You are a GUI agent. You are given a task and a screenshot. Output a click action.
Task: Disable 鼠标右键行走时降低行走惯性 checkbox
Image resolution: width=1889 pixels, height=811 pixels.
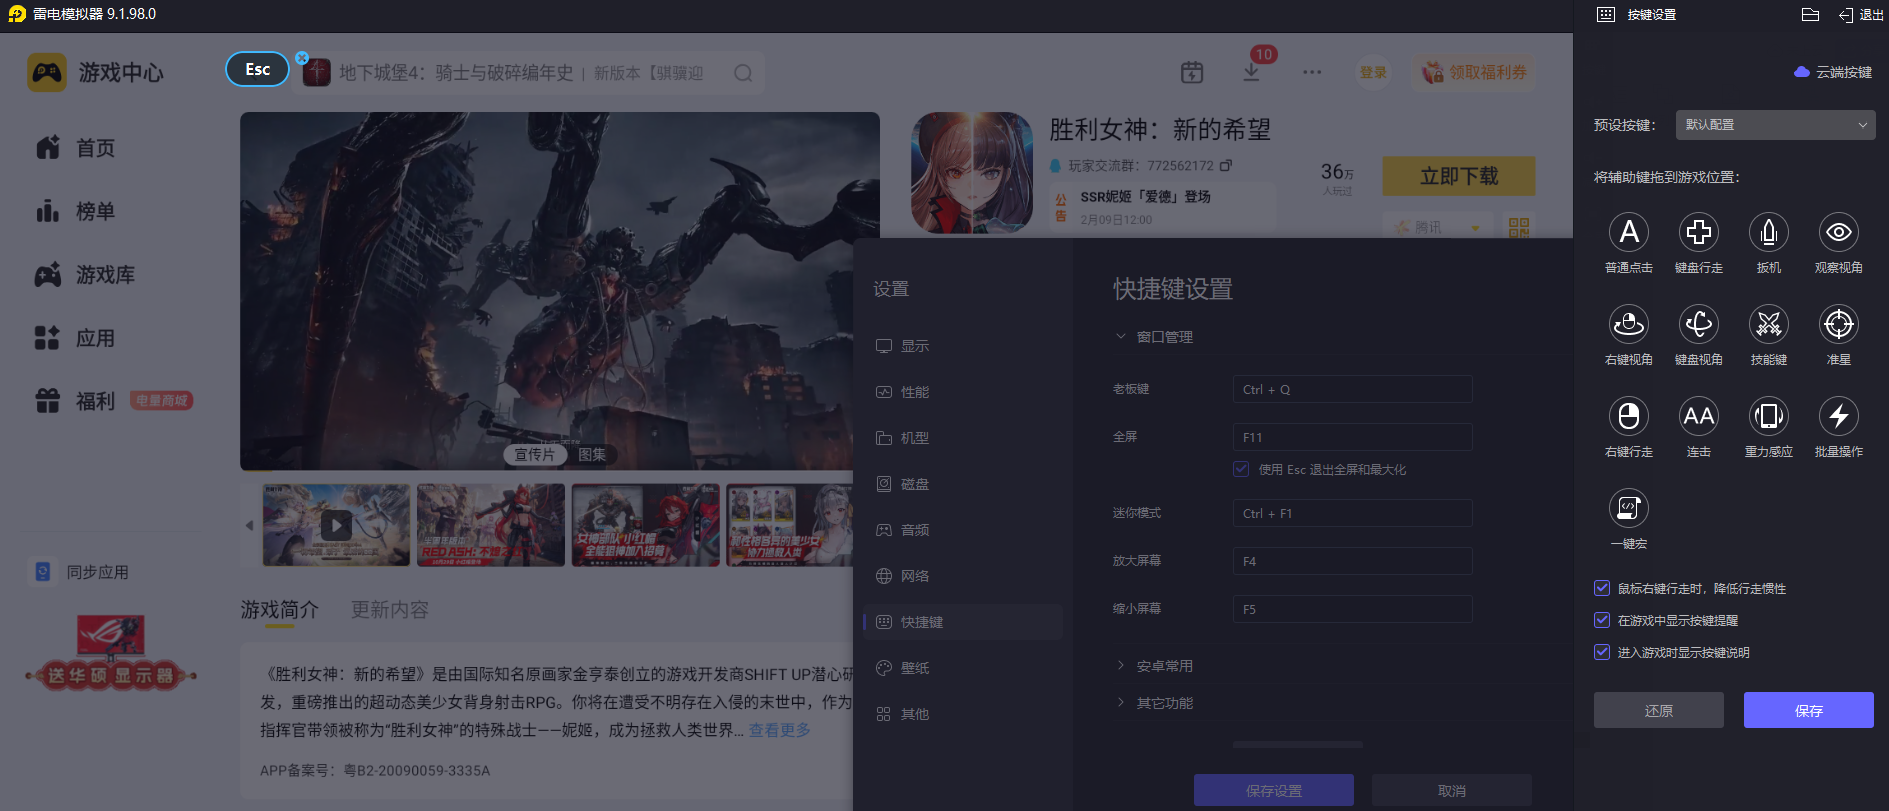coord(1602,588)
